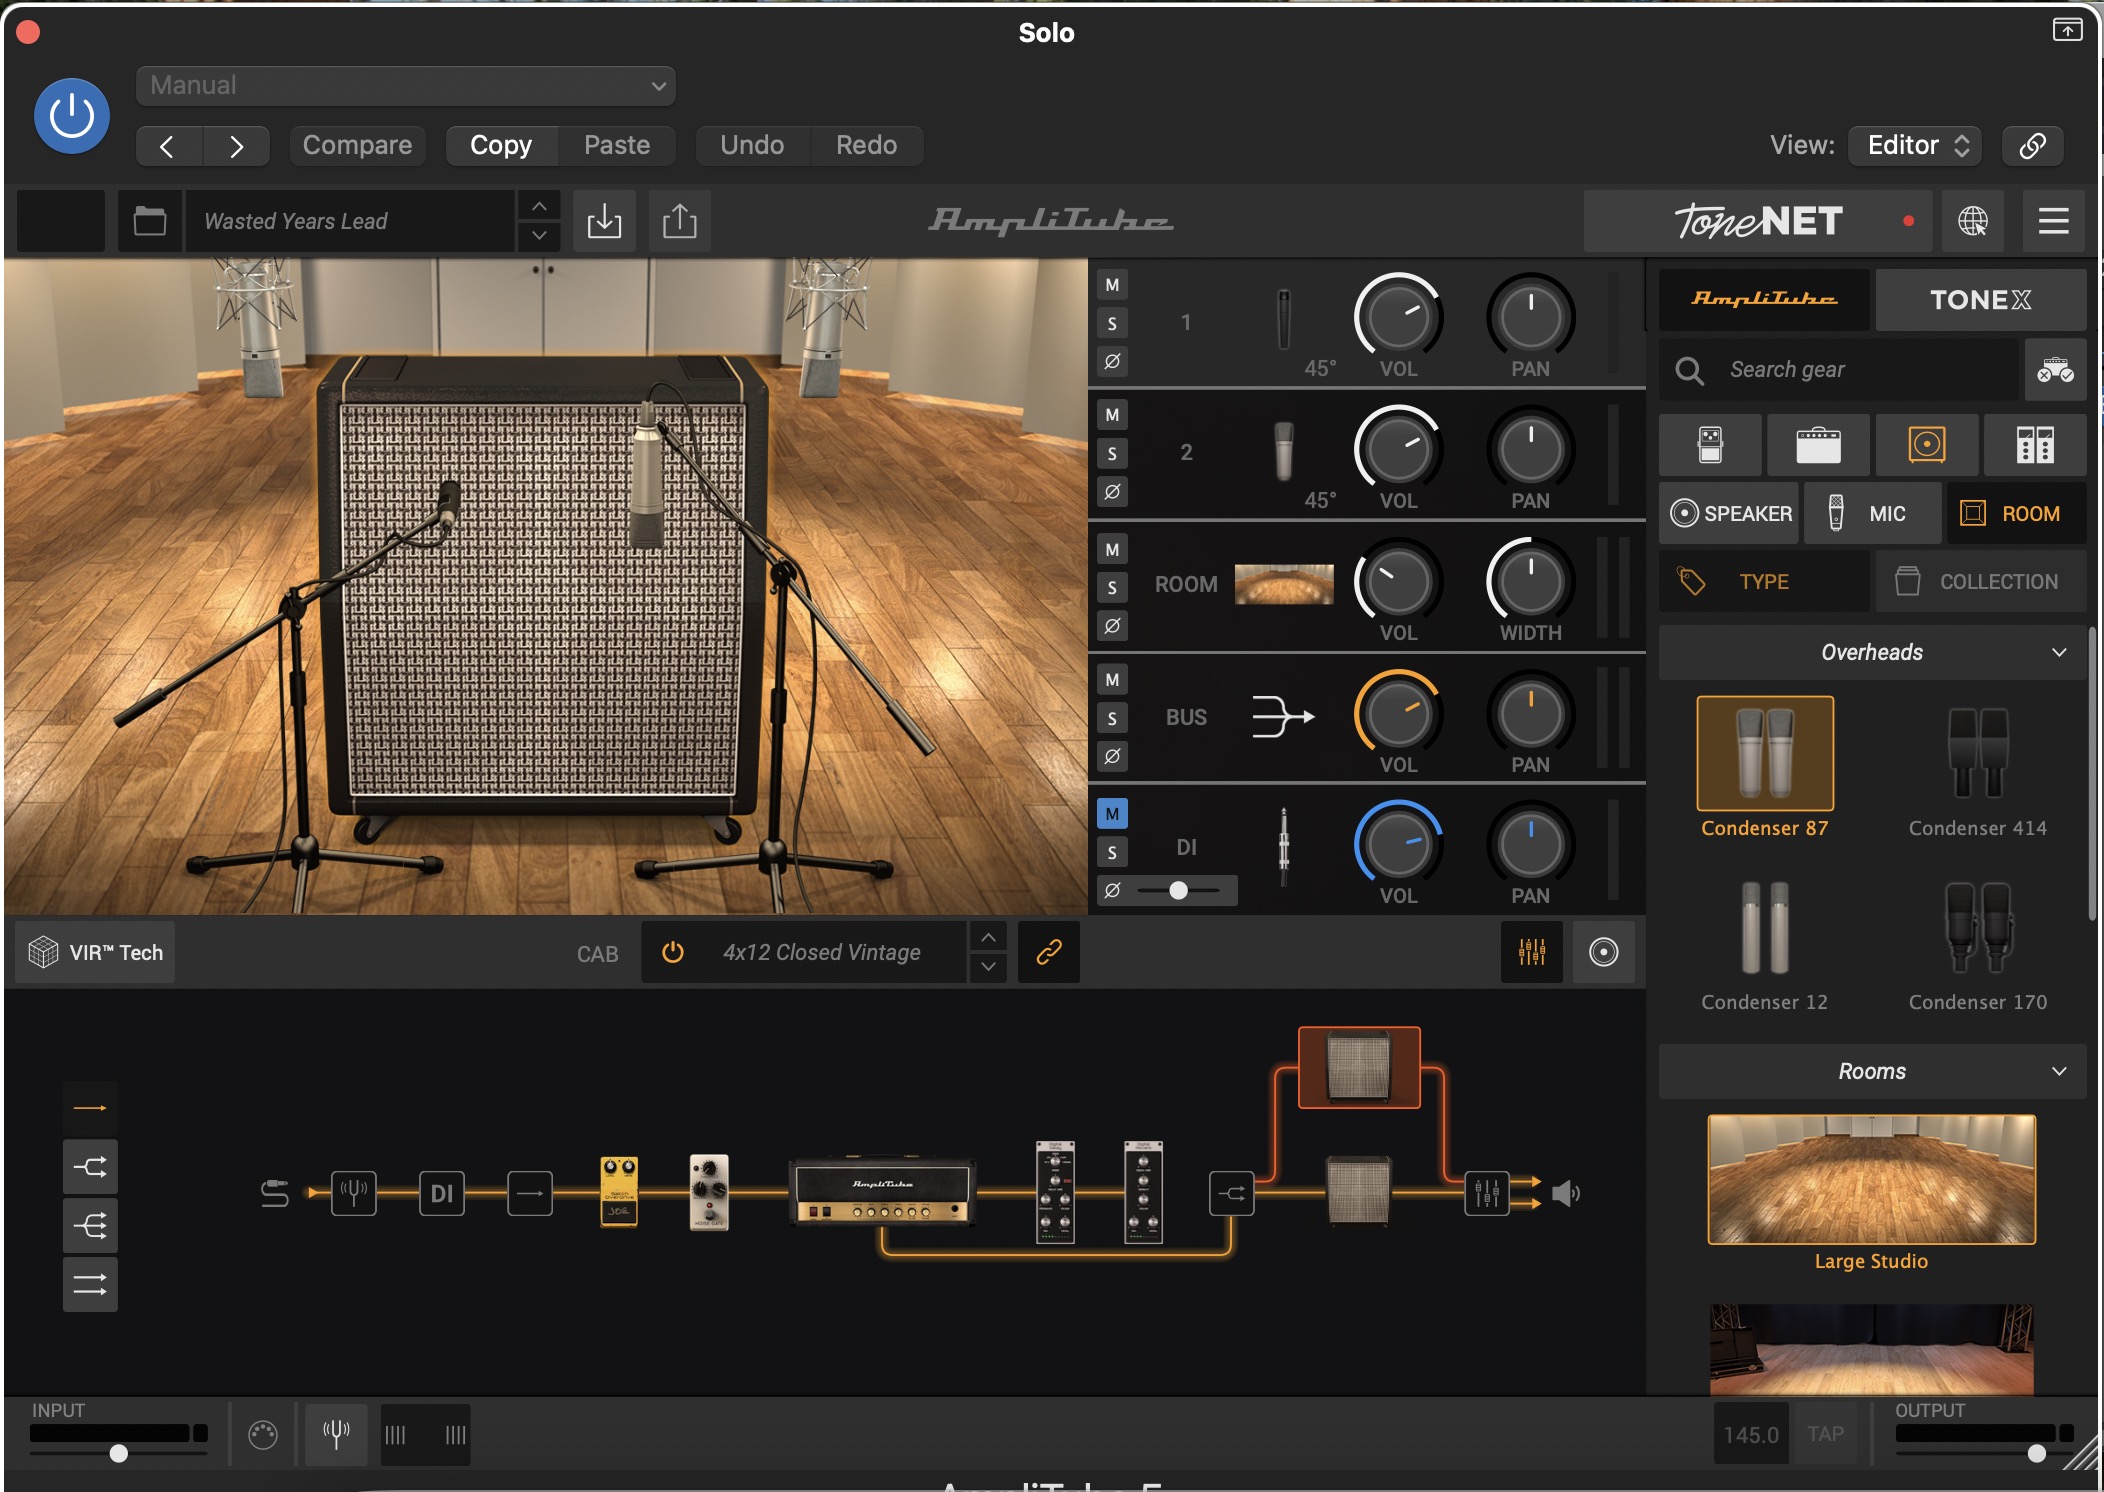
Task: Click the tuner block in signal chain
Action: [354, 1193]
